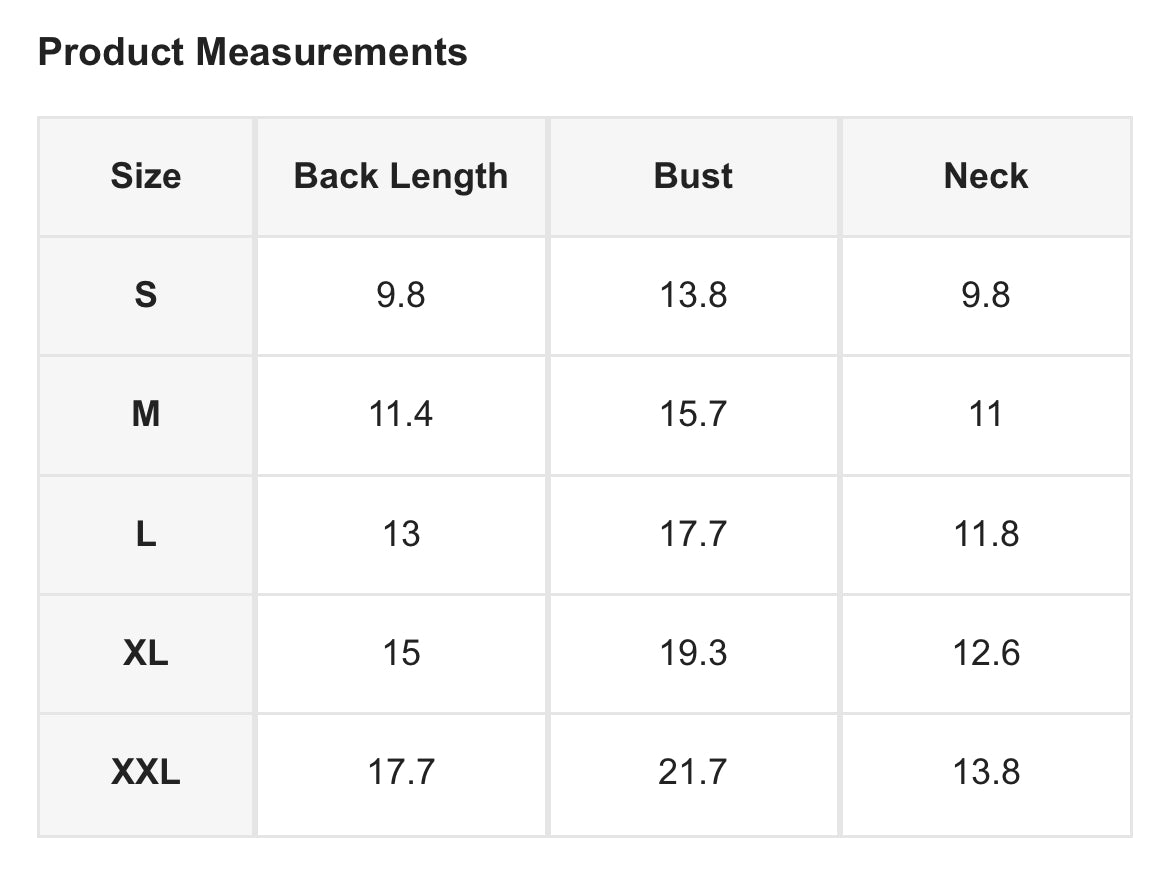Screen dimensions: 1170x871
Task: Choose the XL size row label
Action: pyautogui.click(x=146, y=653)
